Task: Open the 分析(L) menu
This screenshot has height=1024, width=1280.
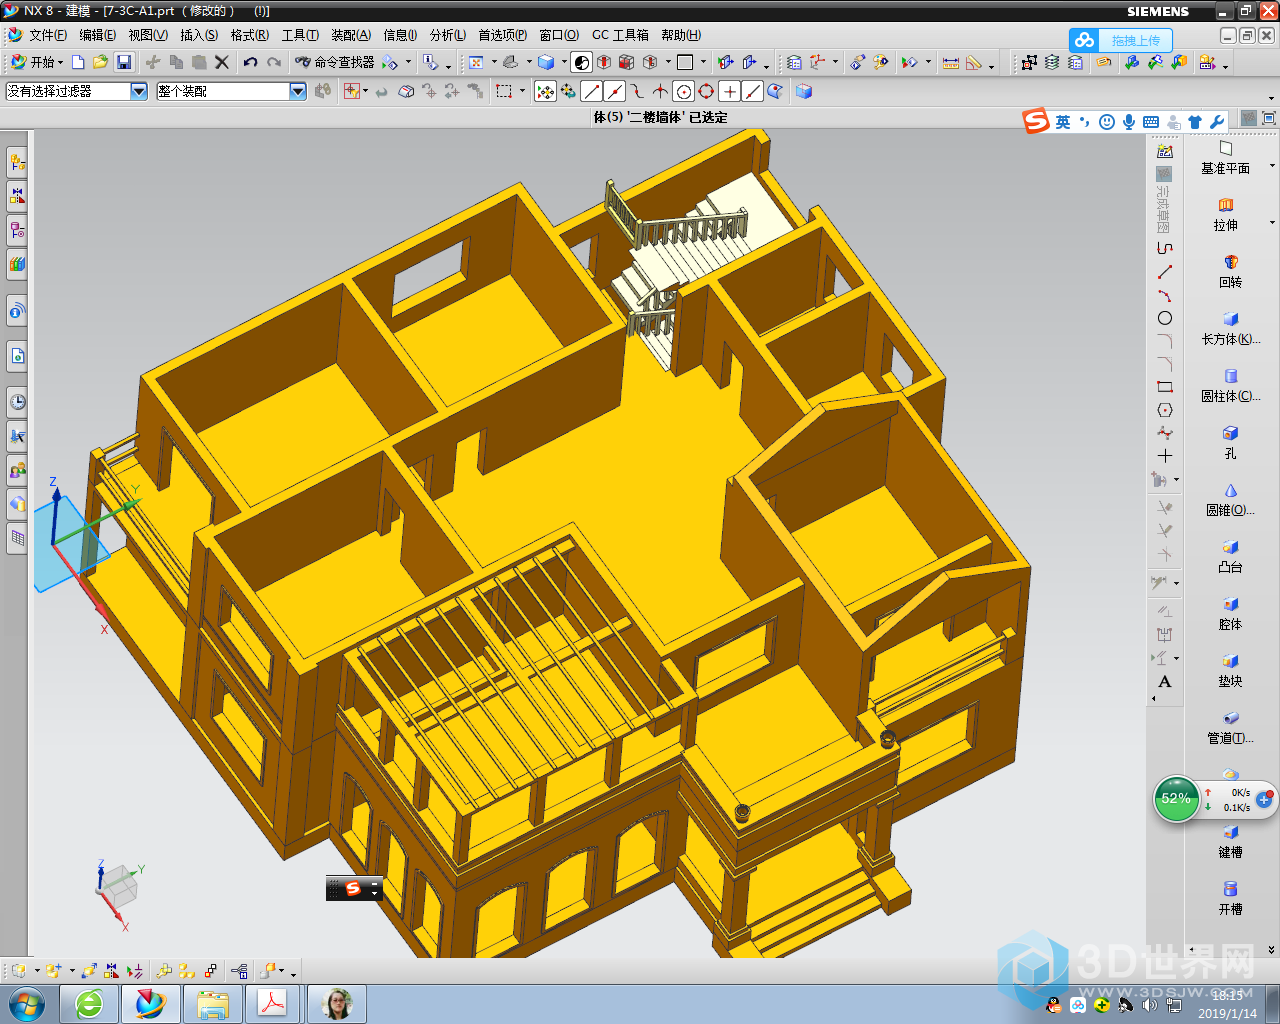Action: coord(447,35)
